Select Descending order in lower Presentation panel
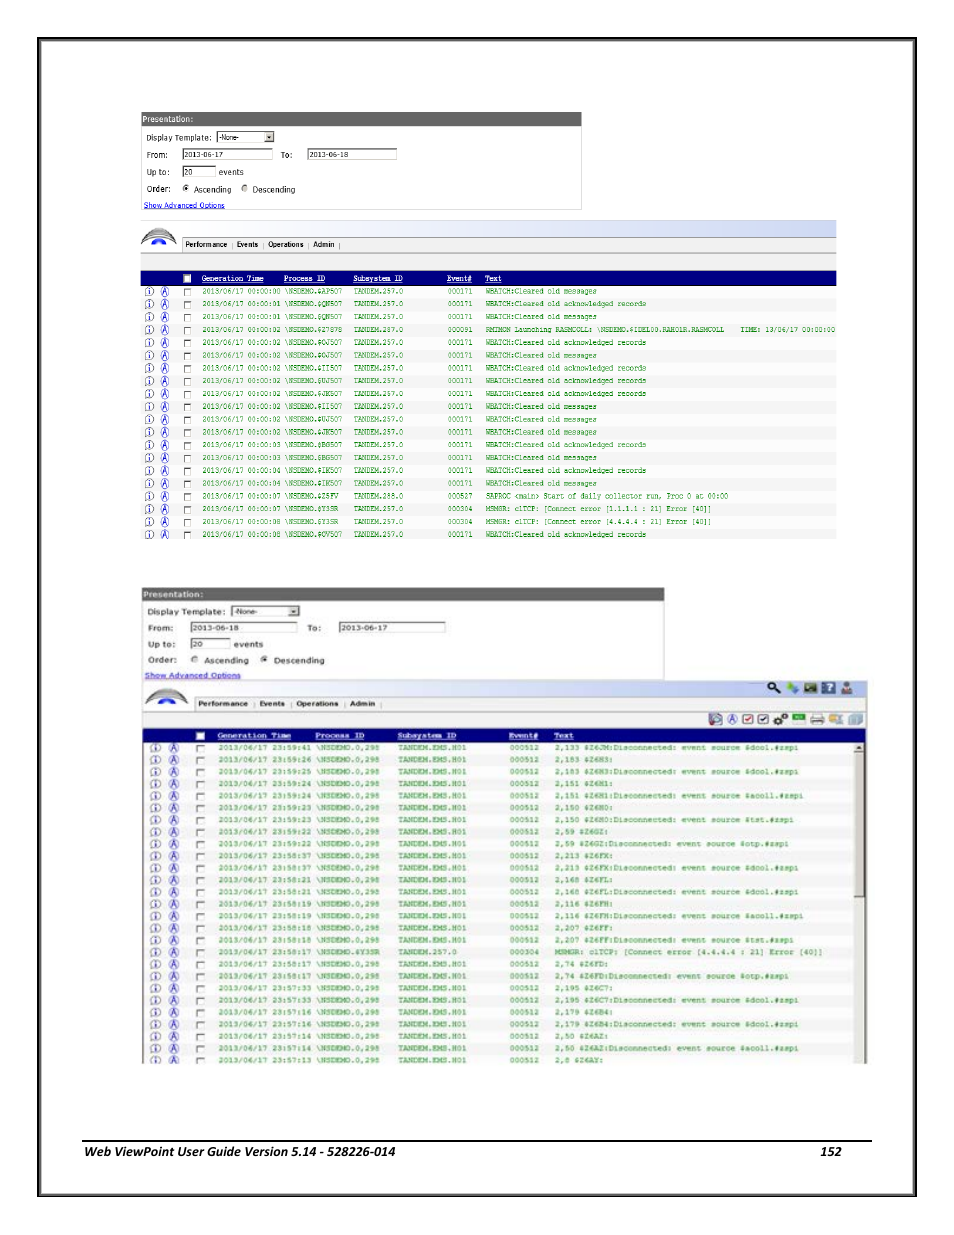This screenshot has width=954, height=1235. [264, 659]
